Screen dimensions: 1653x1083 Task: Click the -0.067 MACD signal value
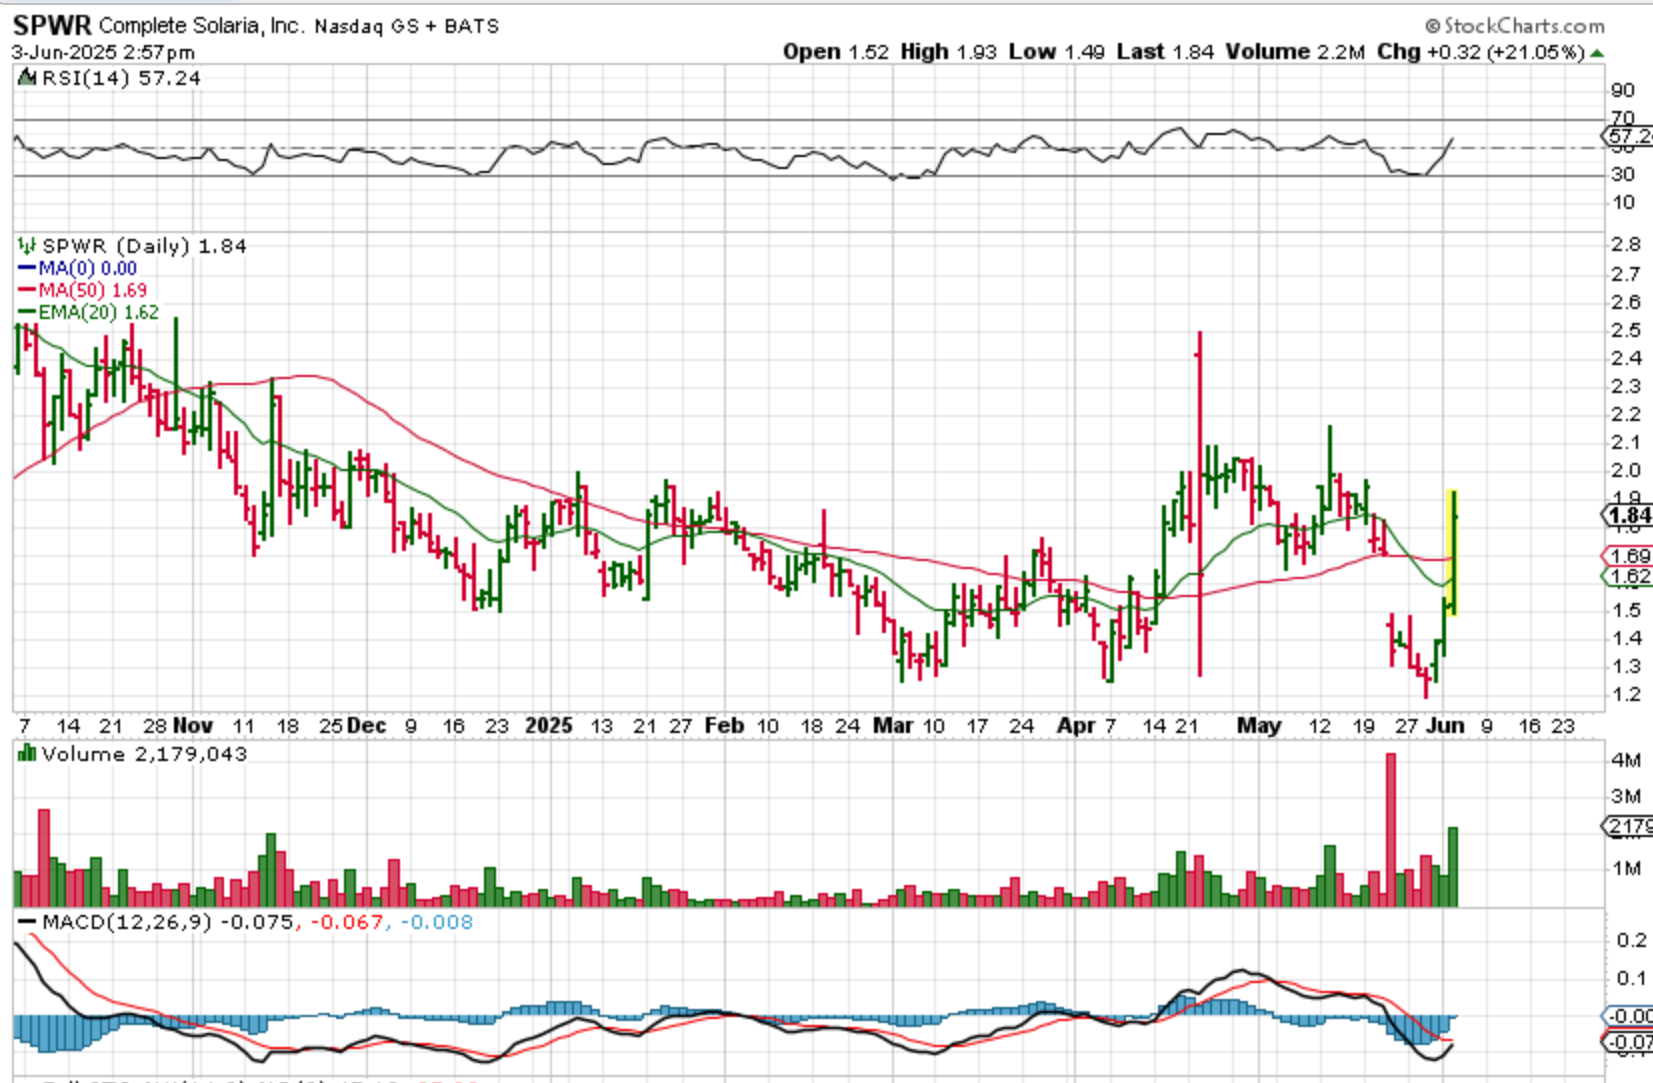[347, 922]
